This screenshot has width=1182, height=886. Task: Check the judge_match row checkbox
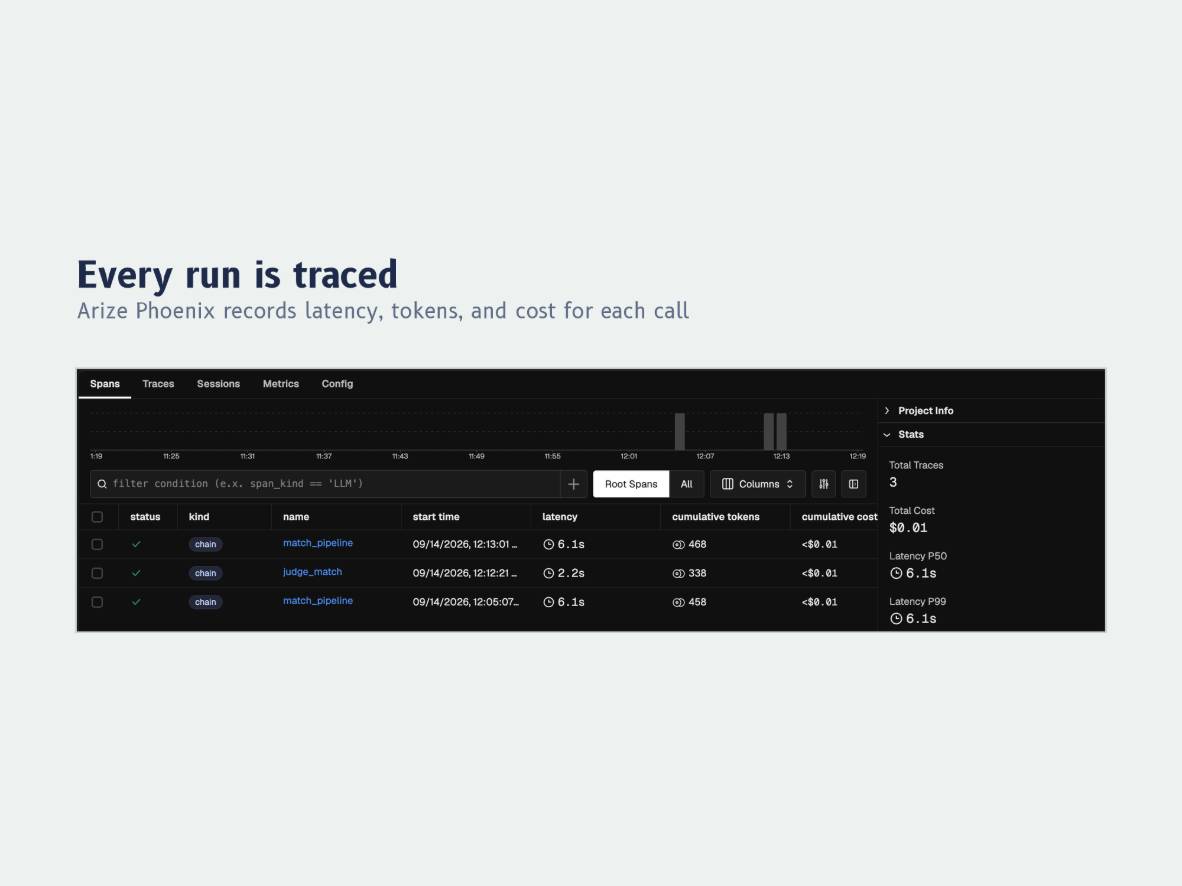97,573
